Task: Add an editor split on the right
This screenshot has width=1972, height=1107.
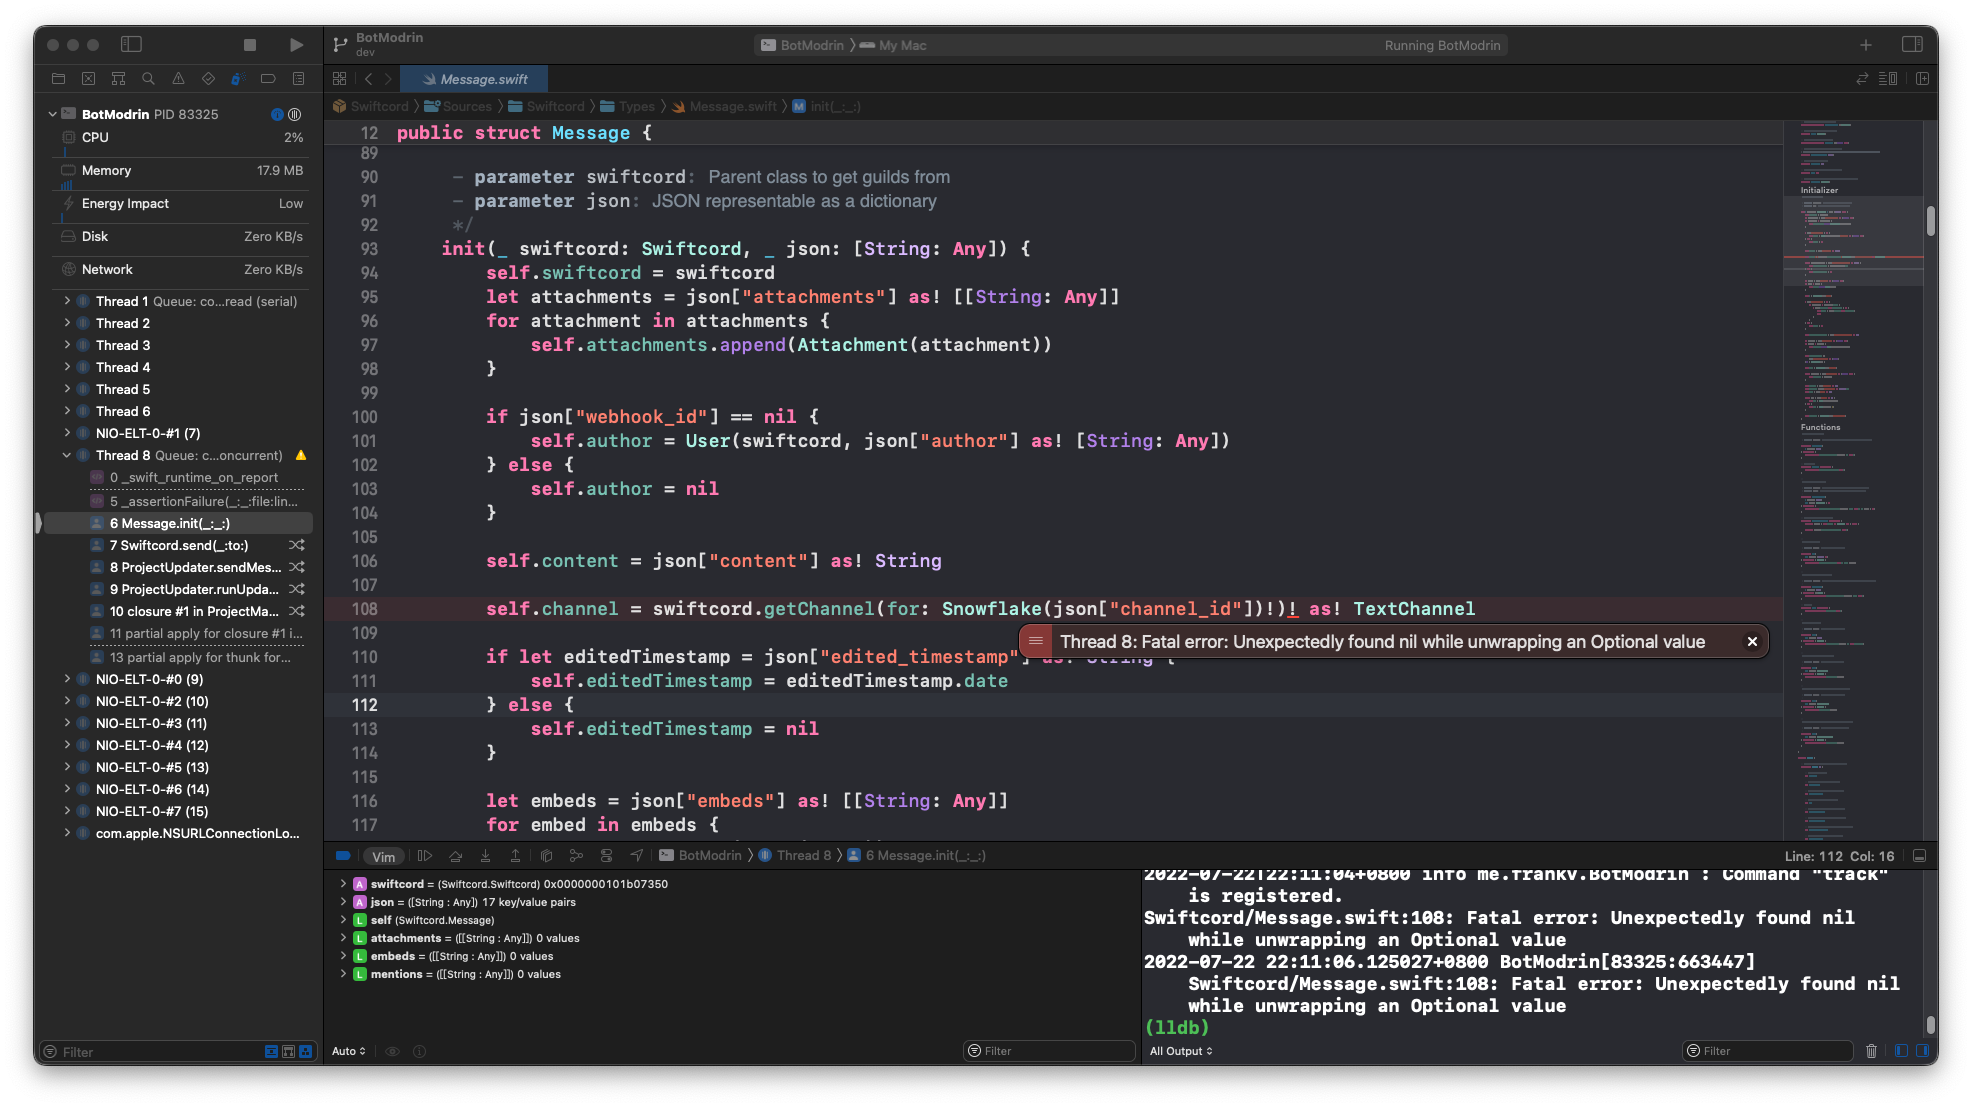Action: click(x=1922, y=79)
